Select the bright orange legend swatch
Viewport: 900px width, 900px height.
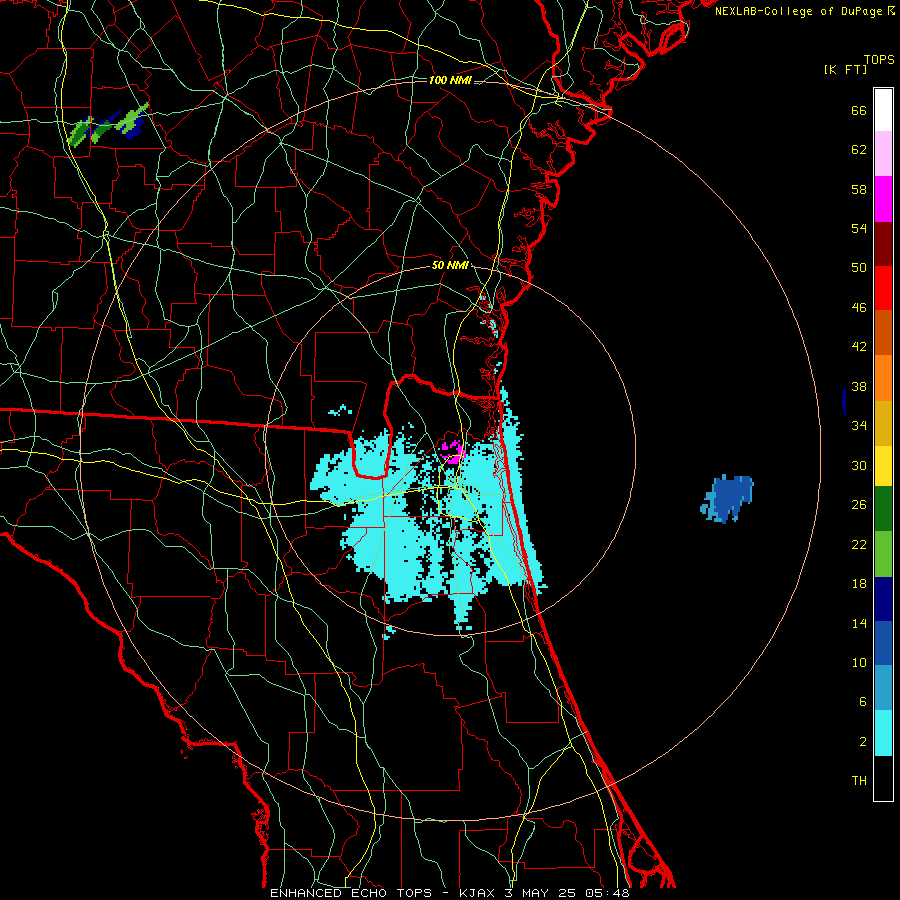click(x=883, y=378)
